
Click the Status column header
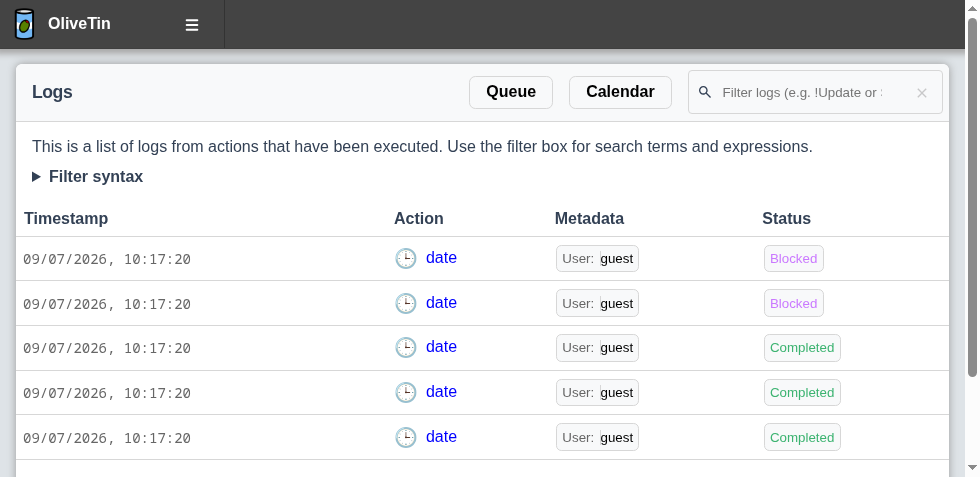tap(786, 218)
